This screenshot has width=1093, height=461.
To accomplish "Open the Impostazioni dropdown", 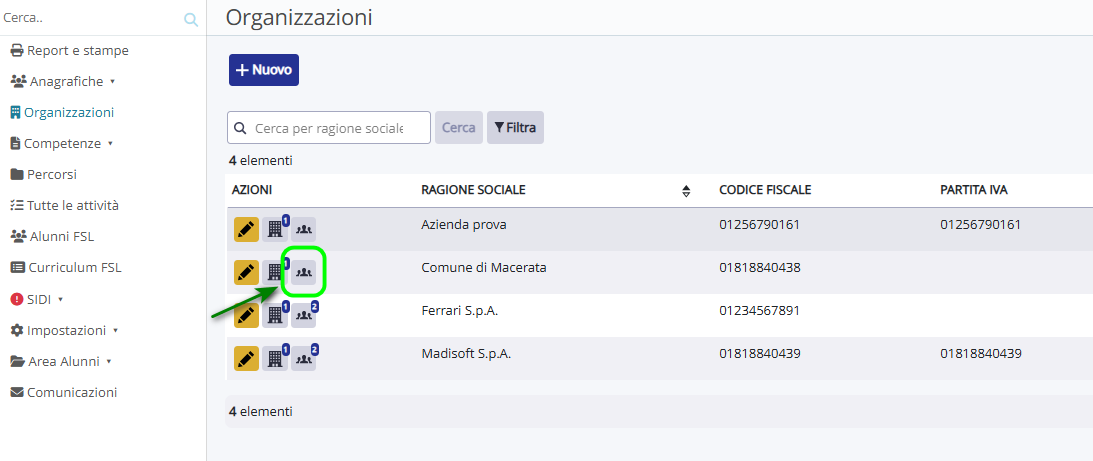I will point(65,330).
